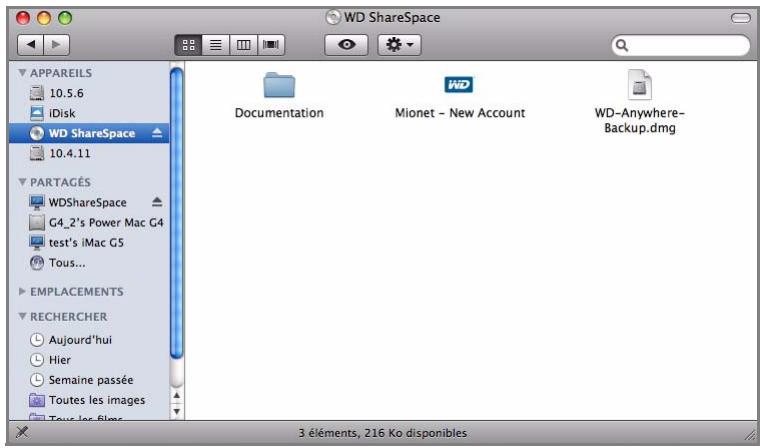760x448 pixels.
Task: Open Toutes les images search
Action: click(x=89, y=400)
